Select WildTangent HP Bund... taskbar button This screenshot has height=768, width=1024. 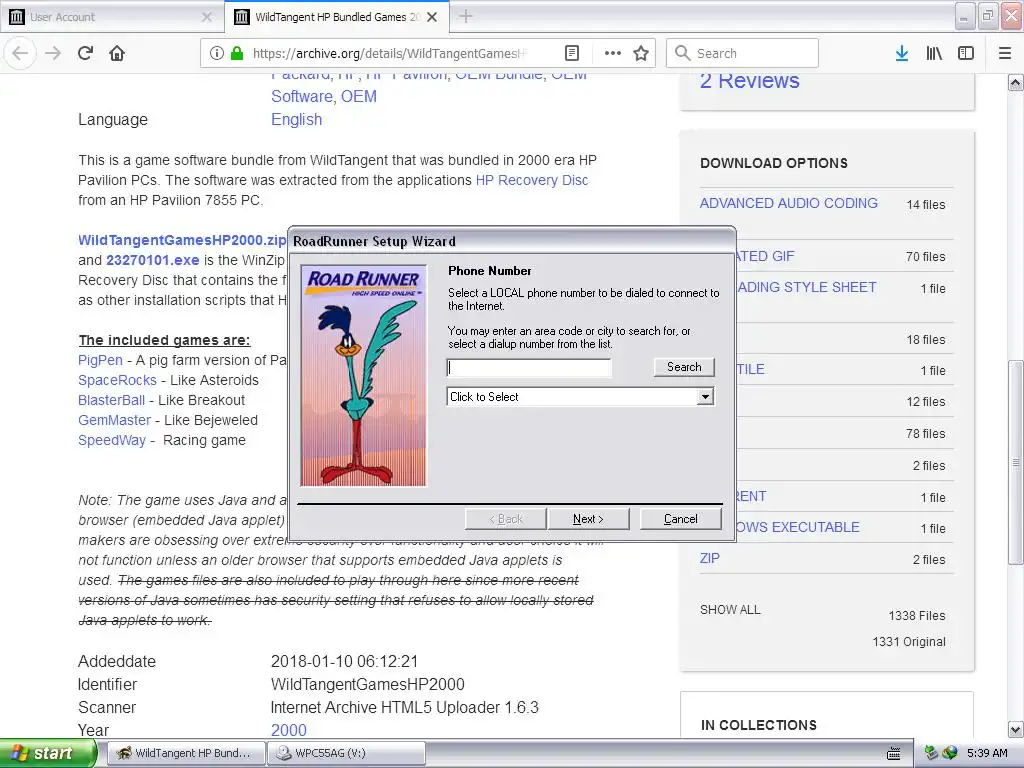[x=185, y=753]
